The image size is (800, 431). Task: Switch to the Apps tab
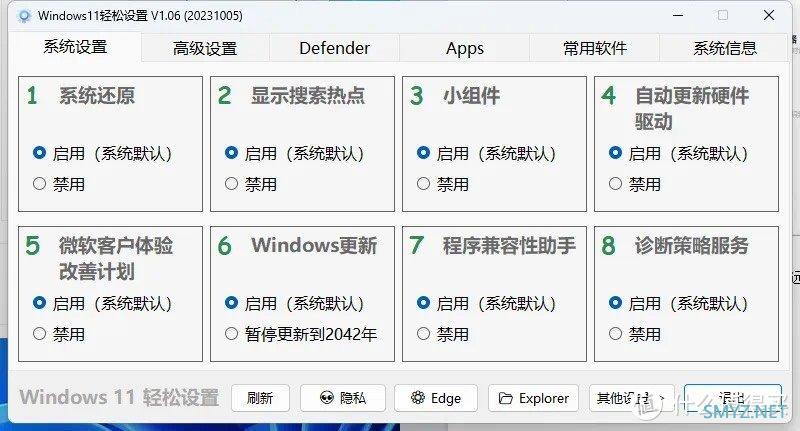coord(464,48)
